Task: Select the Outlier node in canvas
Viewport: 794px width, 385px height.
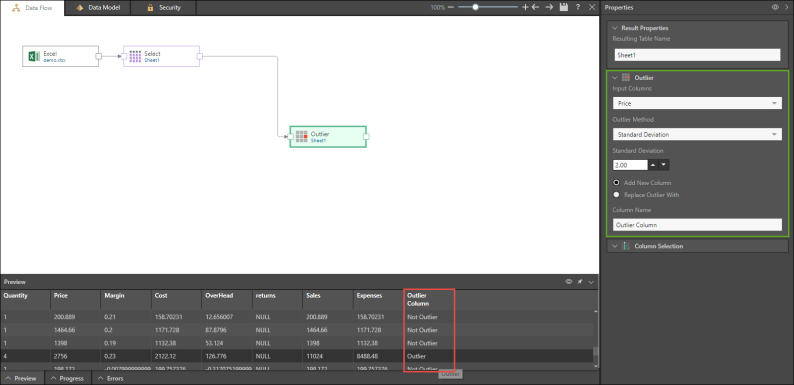Action: point(328,137)
